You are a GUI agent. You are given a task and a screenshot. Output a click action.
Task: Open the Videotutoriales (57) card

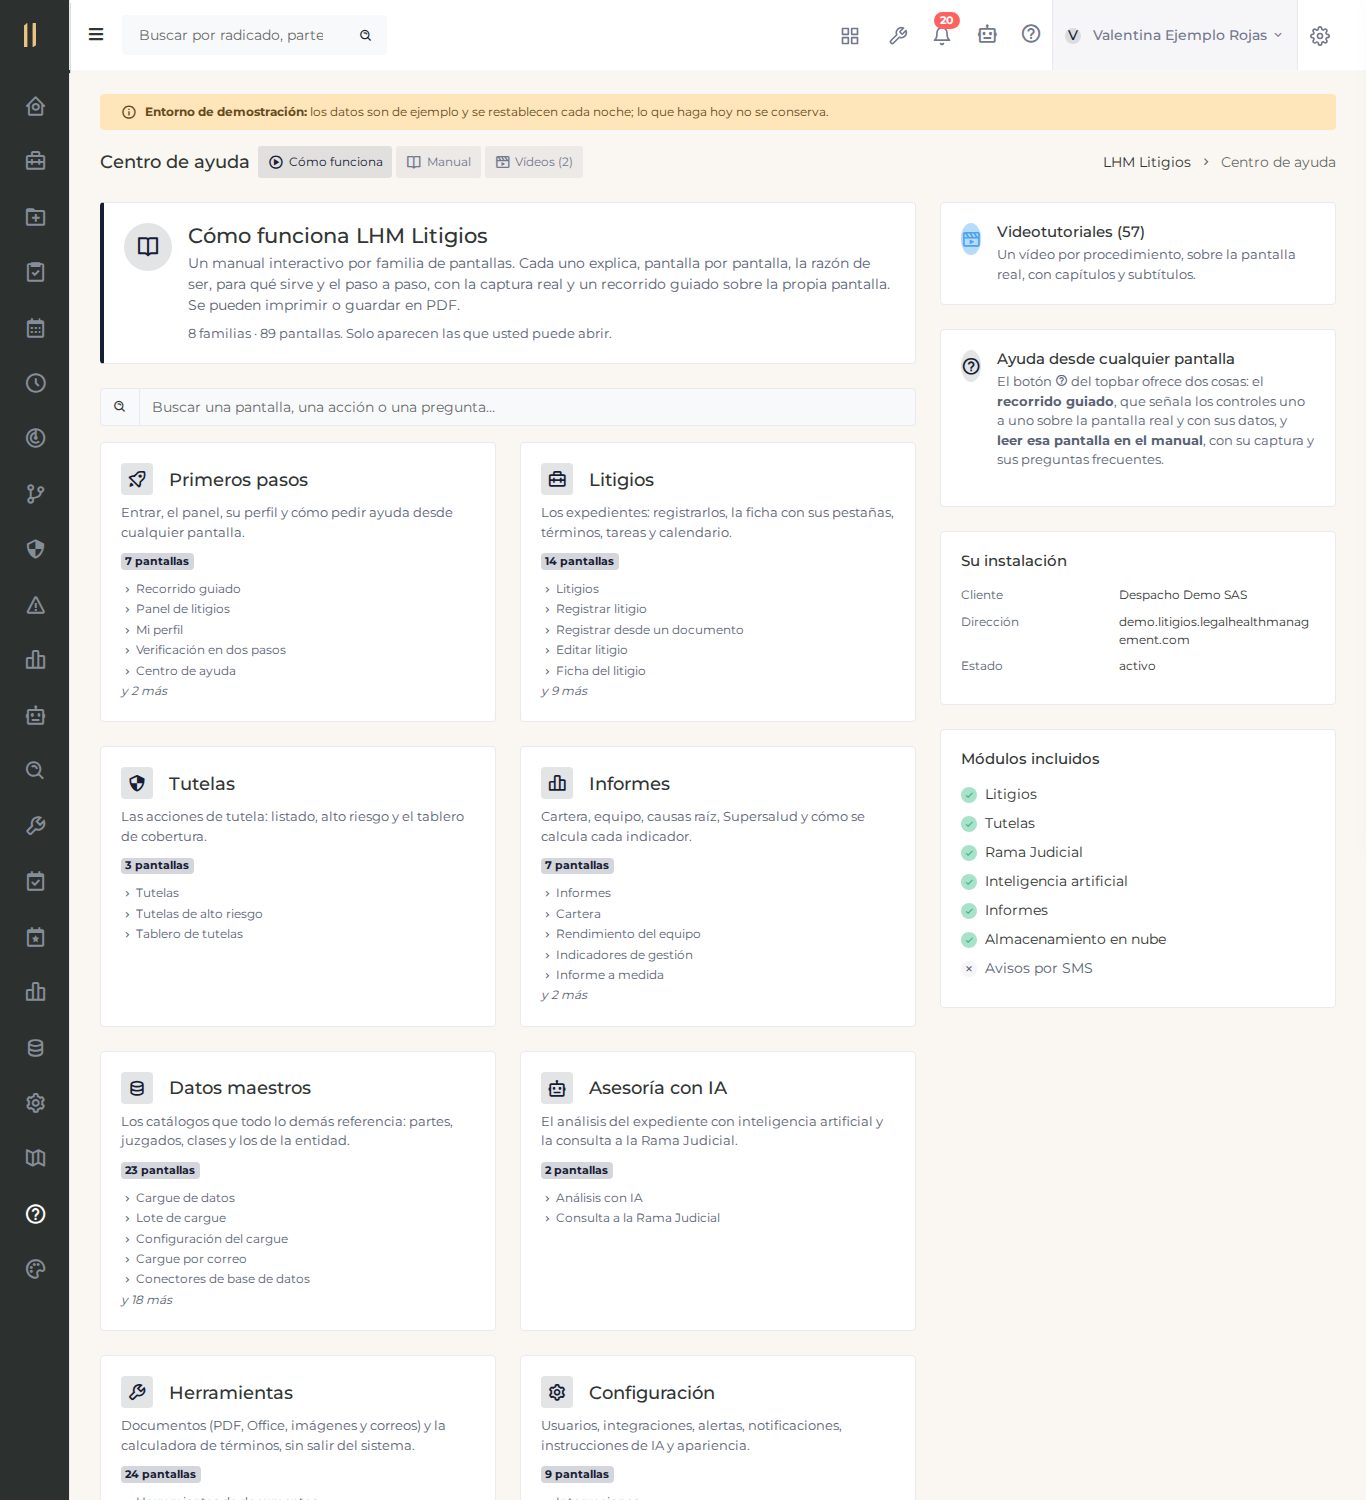1137,254
